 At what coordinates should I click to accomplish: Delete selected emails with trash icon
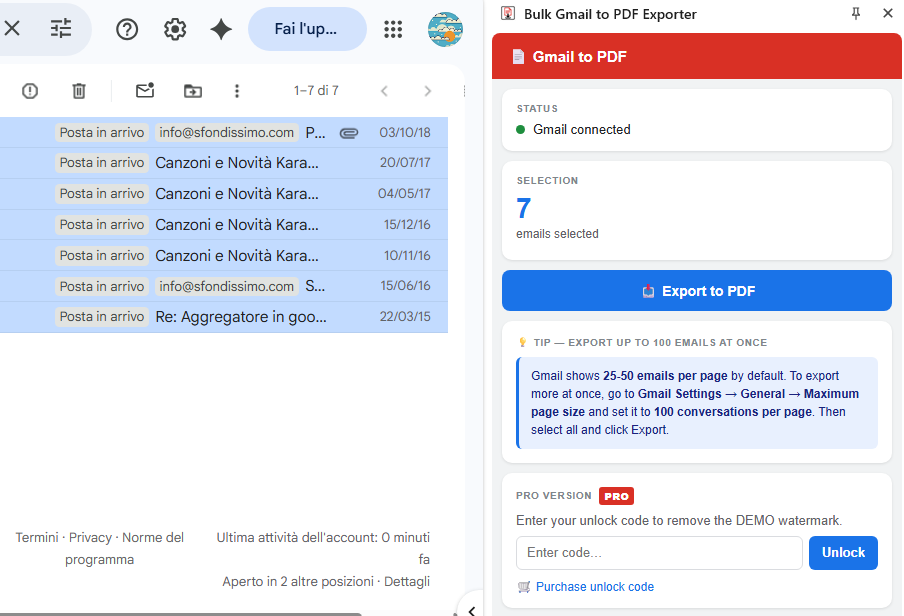[x=79, y=91]
